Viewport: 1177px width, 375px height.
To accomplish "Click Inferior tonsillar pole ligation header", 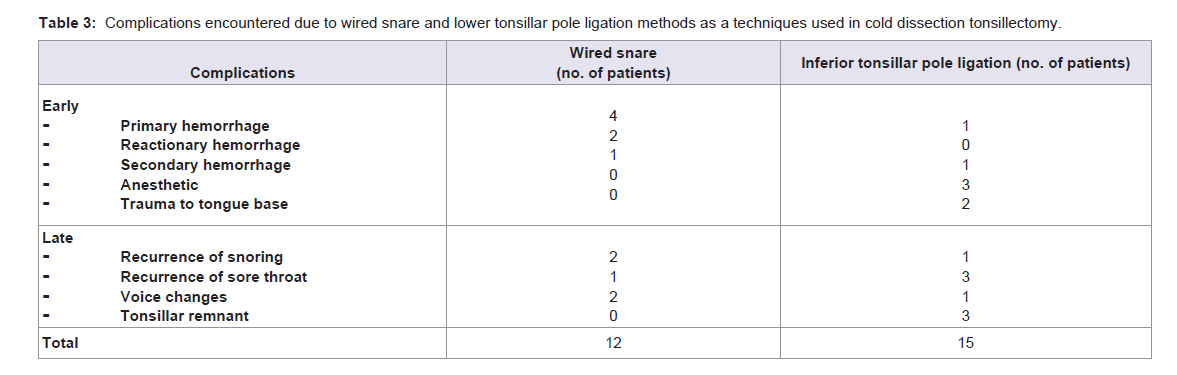I will (x=965, y=63).
